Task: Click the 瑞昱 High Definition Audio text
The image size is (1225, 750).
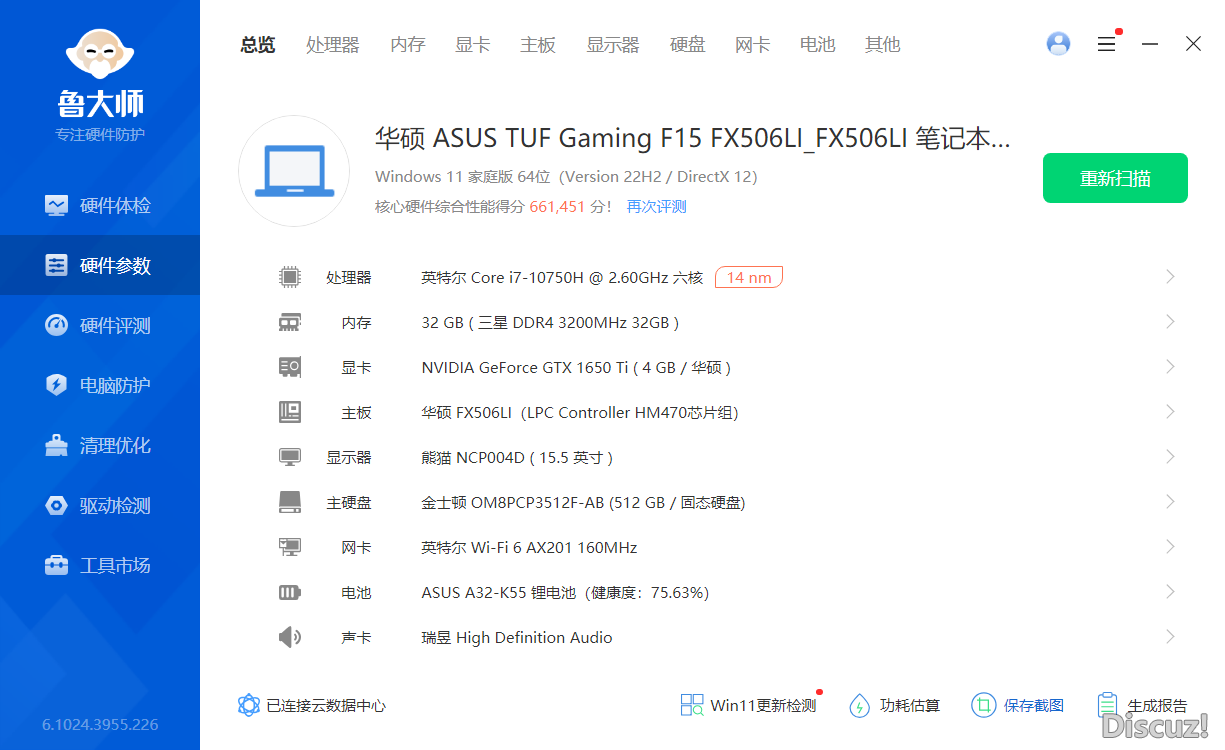Action: [x=517, y=637]
